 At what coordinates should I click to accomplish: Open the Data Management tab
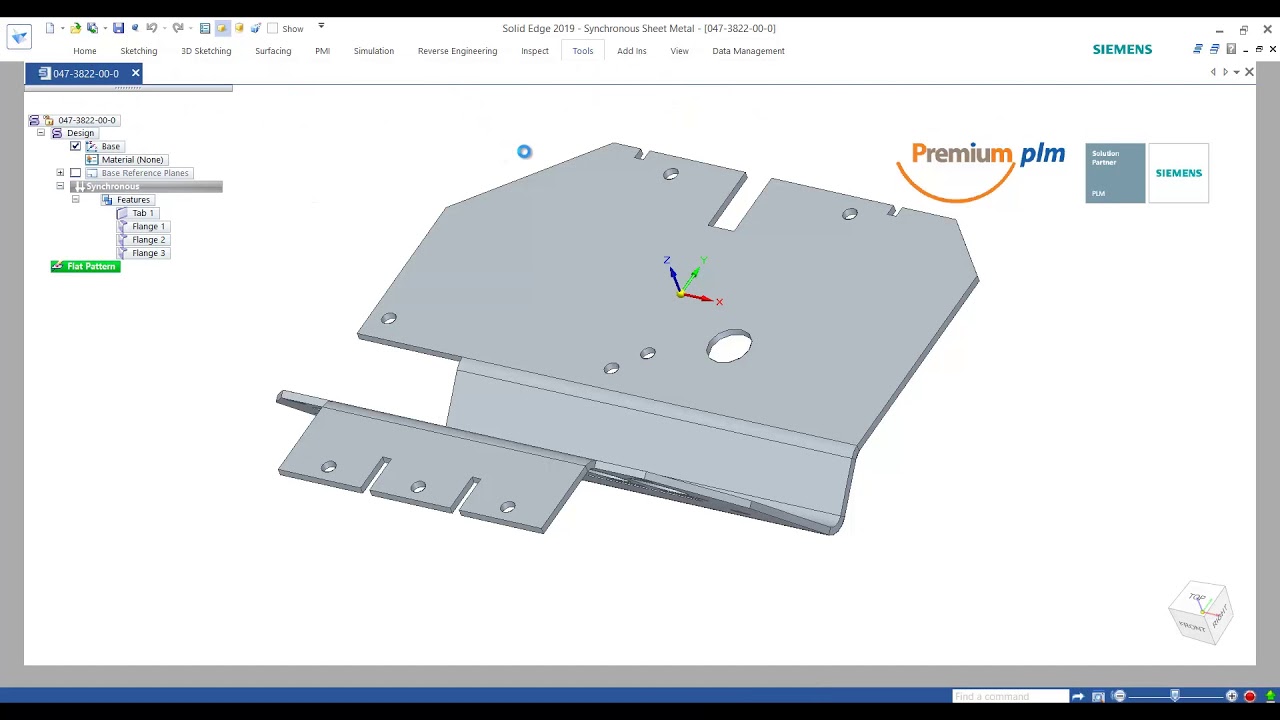coord(748,51)
